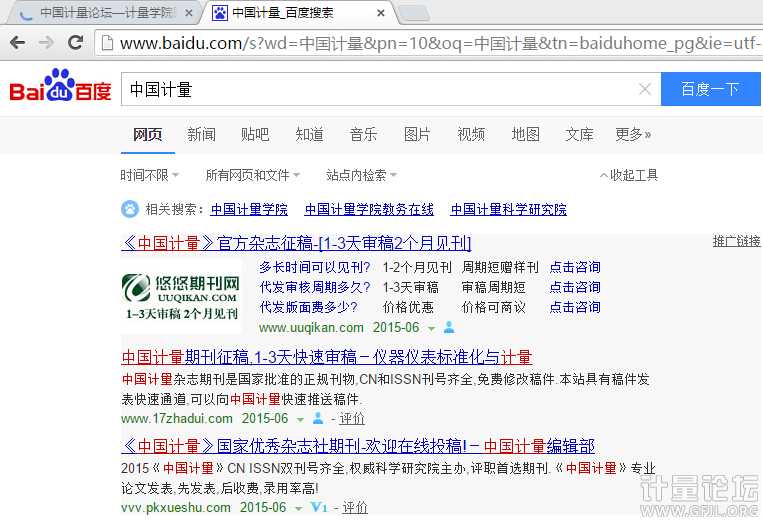763x522 pixels.
Task: Click the Baidu paw favicon on the active tab
Action: 220,13
